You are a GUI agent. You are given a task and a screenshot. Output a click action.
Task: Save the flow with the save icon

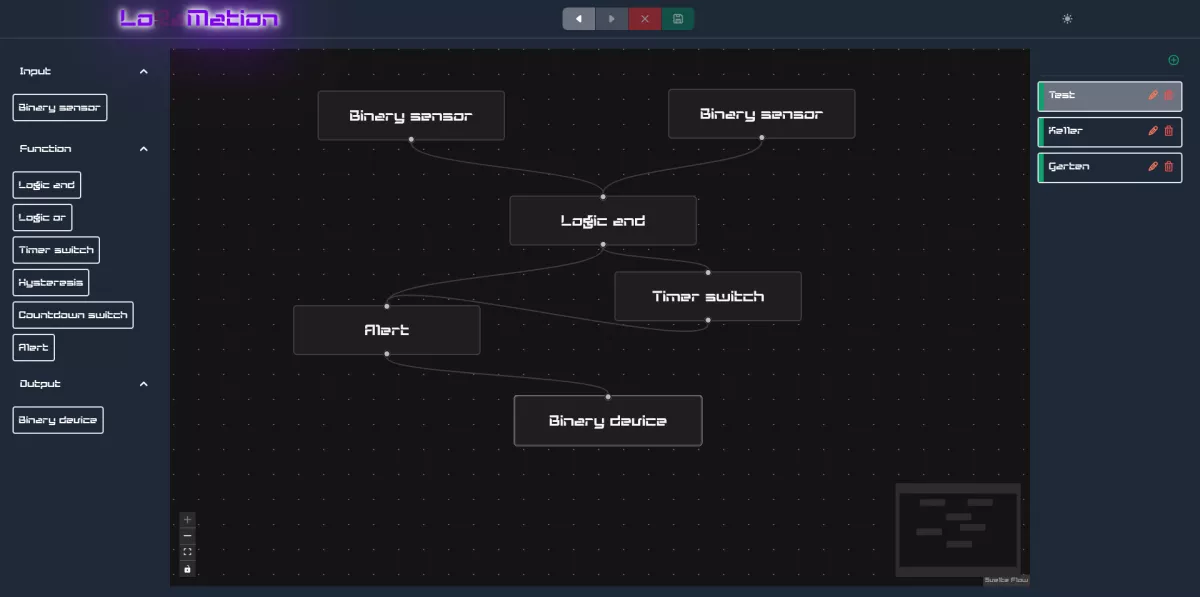(x=678, y=18)
